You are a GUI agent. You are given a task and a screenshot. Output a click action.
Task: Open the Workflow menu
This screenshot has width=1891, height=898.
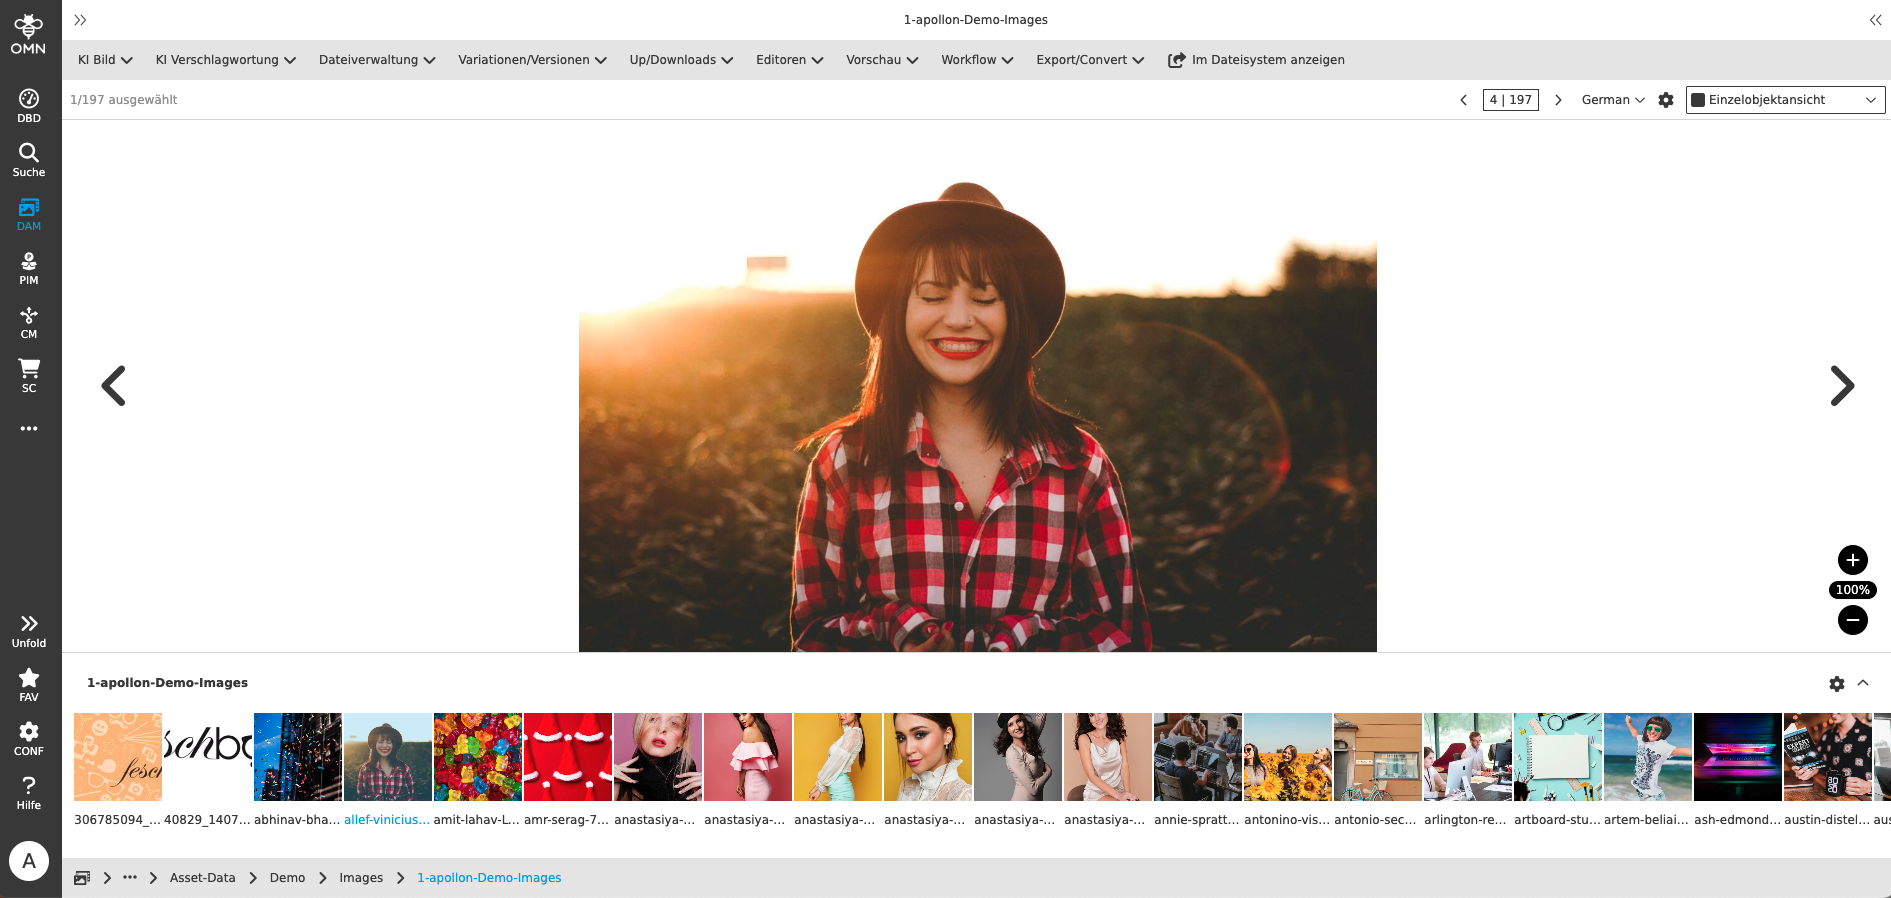coord(977,60)
